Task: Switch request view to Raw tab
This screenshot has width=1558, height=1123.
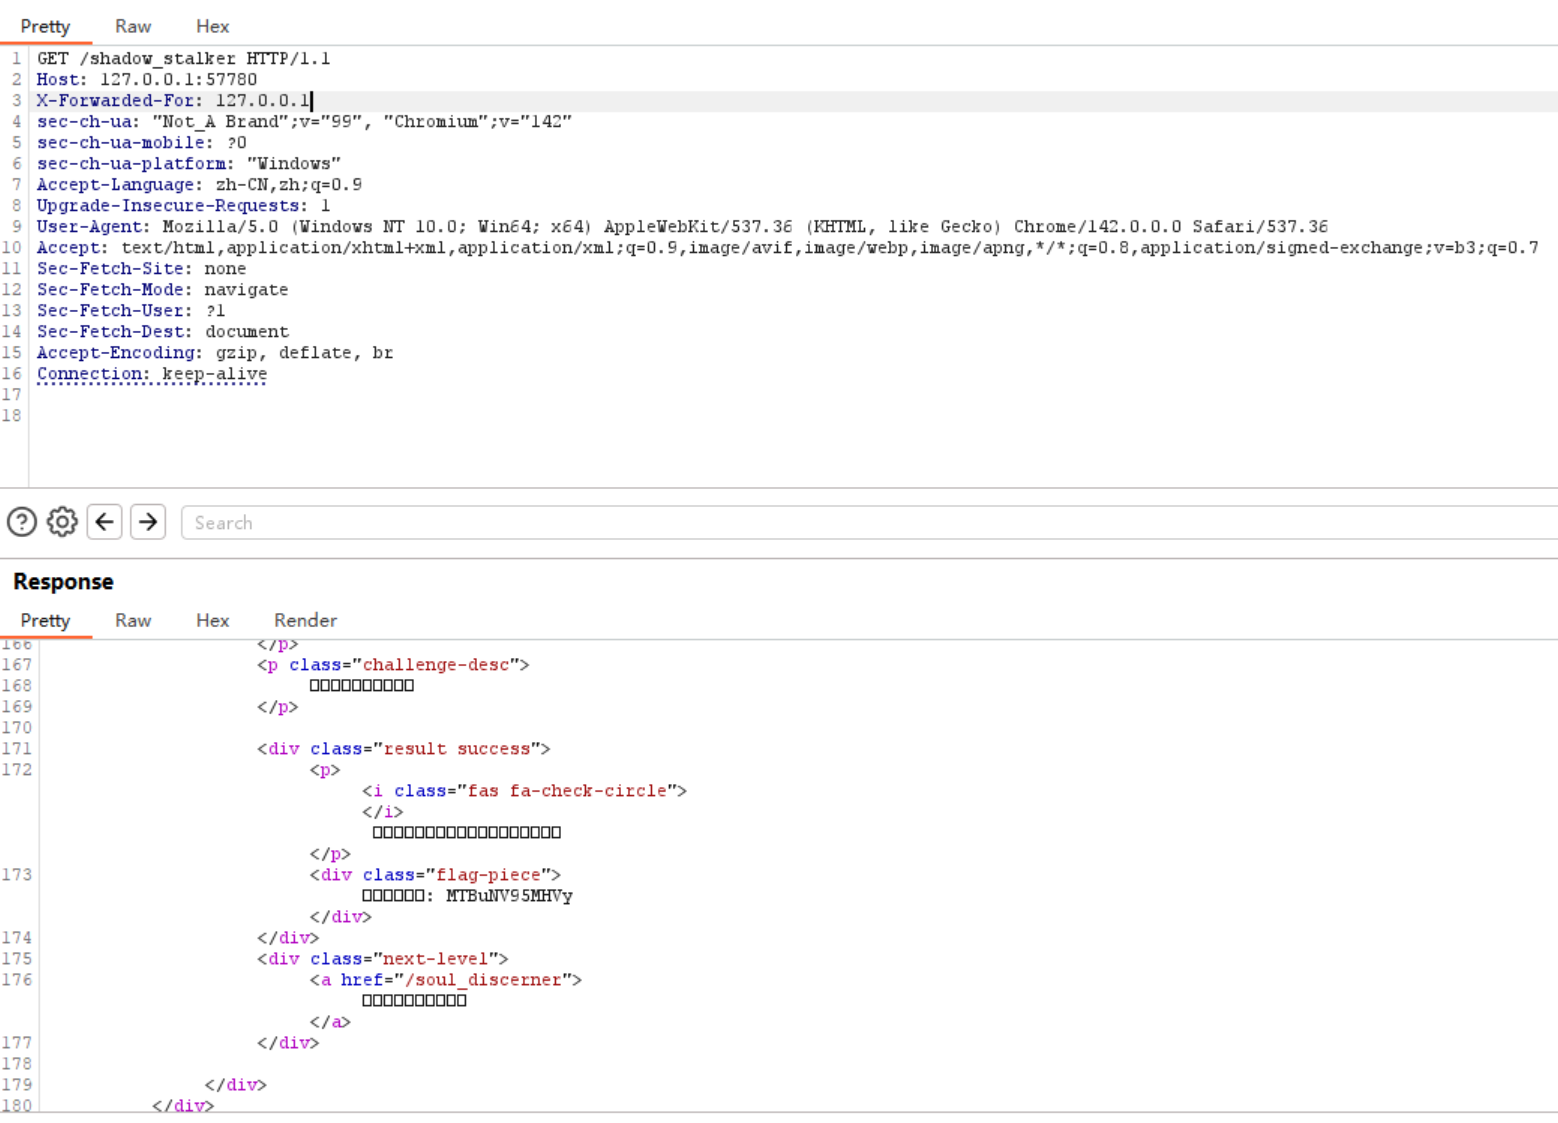Action: point(133,26)
